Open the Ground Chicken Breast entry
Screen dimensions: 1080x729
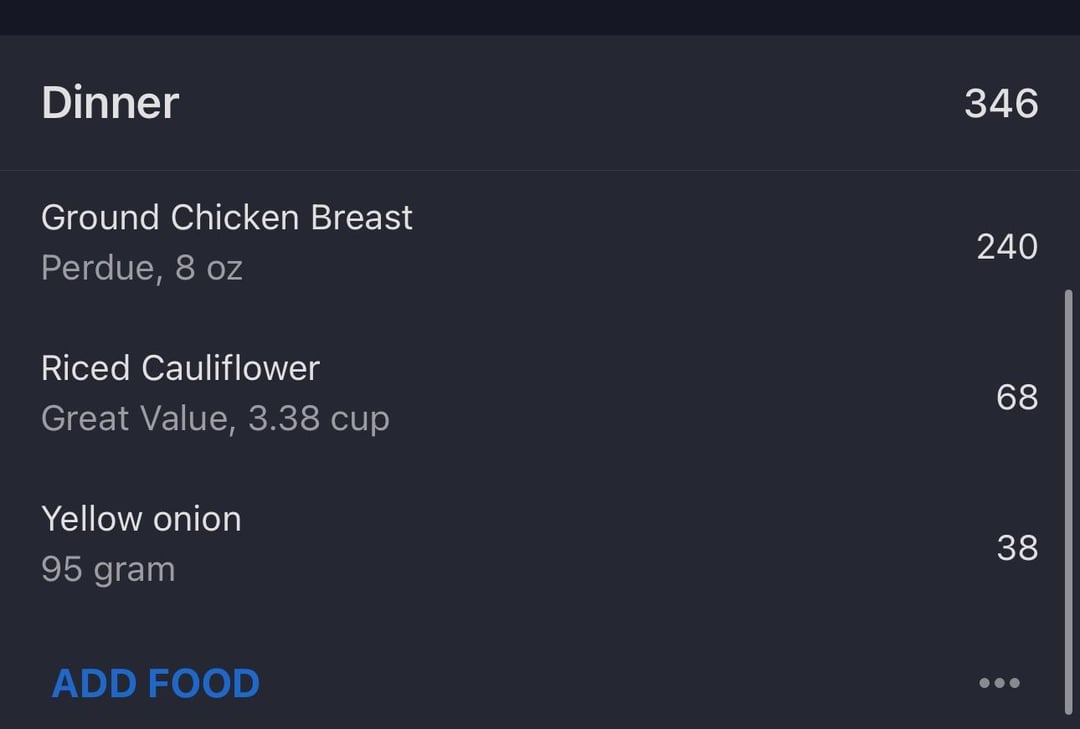(x=227, y=218)
